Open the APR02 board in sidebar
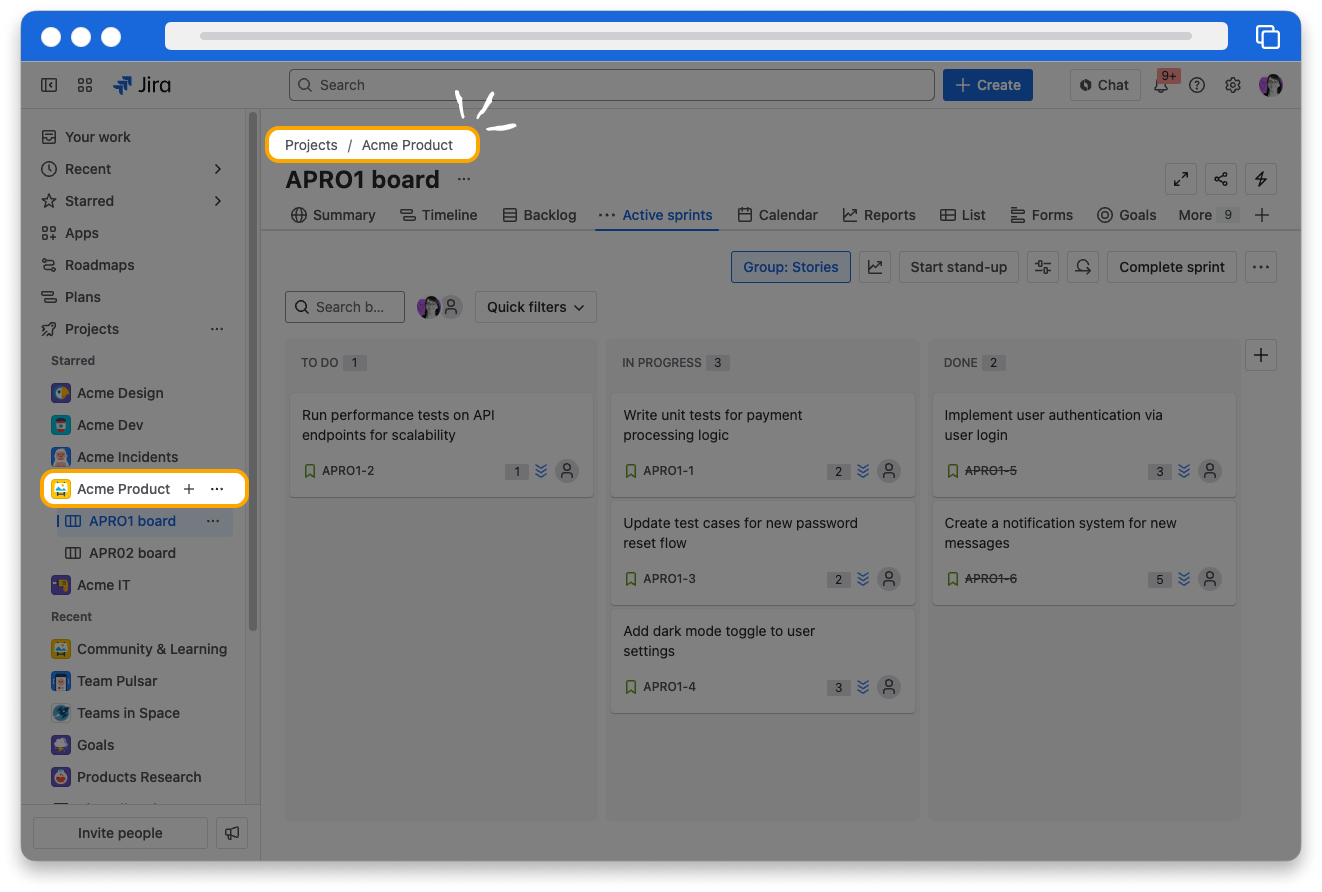The image size is (1322, 892). pos(132,553)
